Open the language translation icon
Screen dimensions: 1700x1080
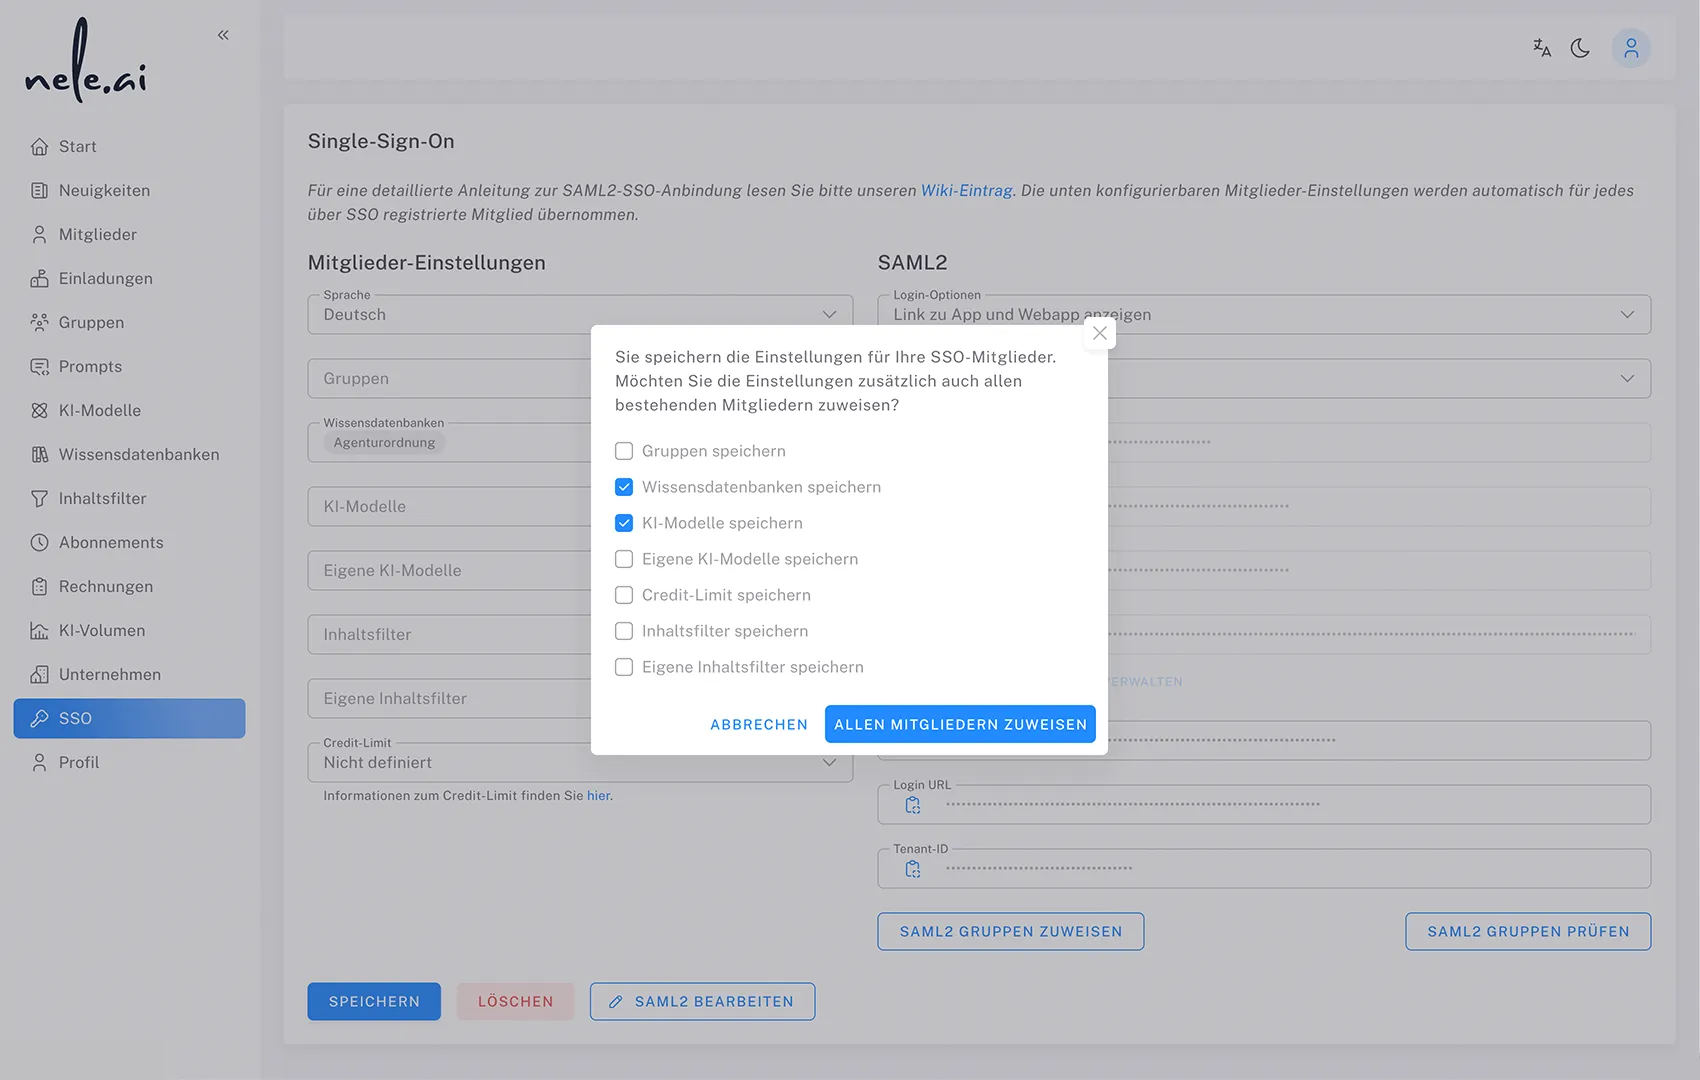(x=1542, y=48)
